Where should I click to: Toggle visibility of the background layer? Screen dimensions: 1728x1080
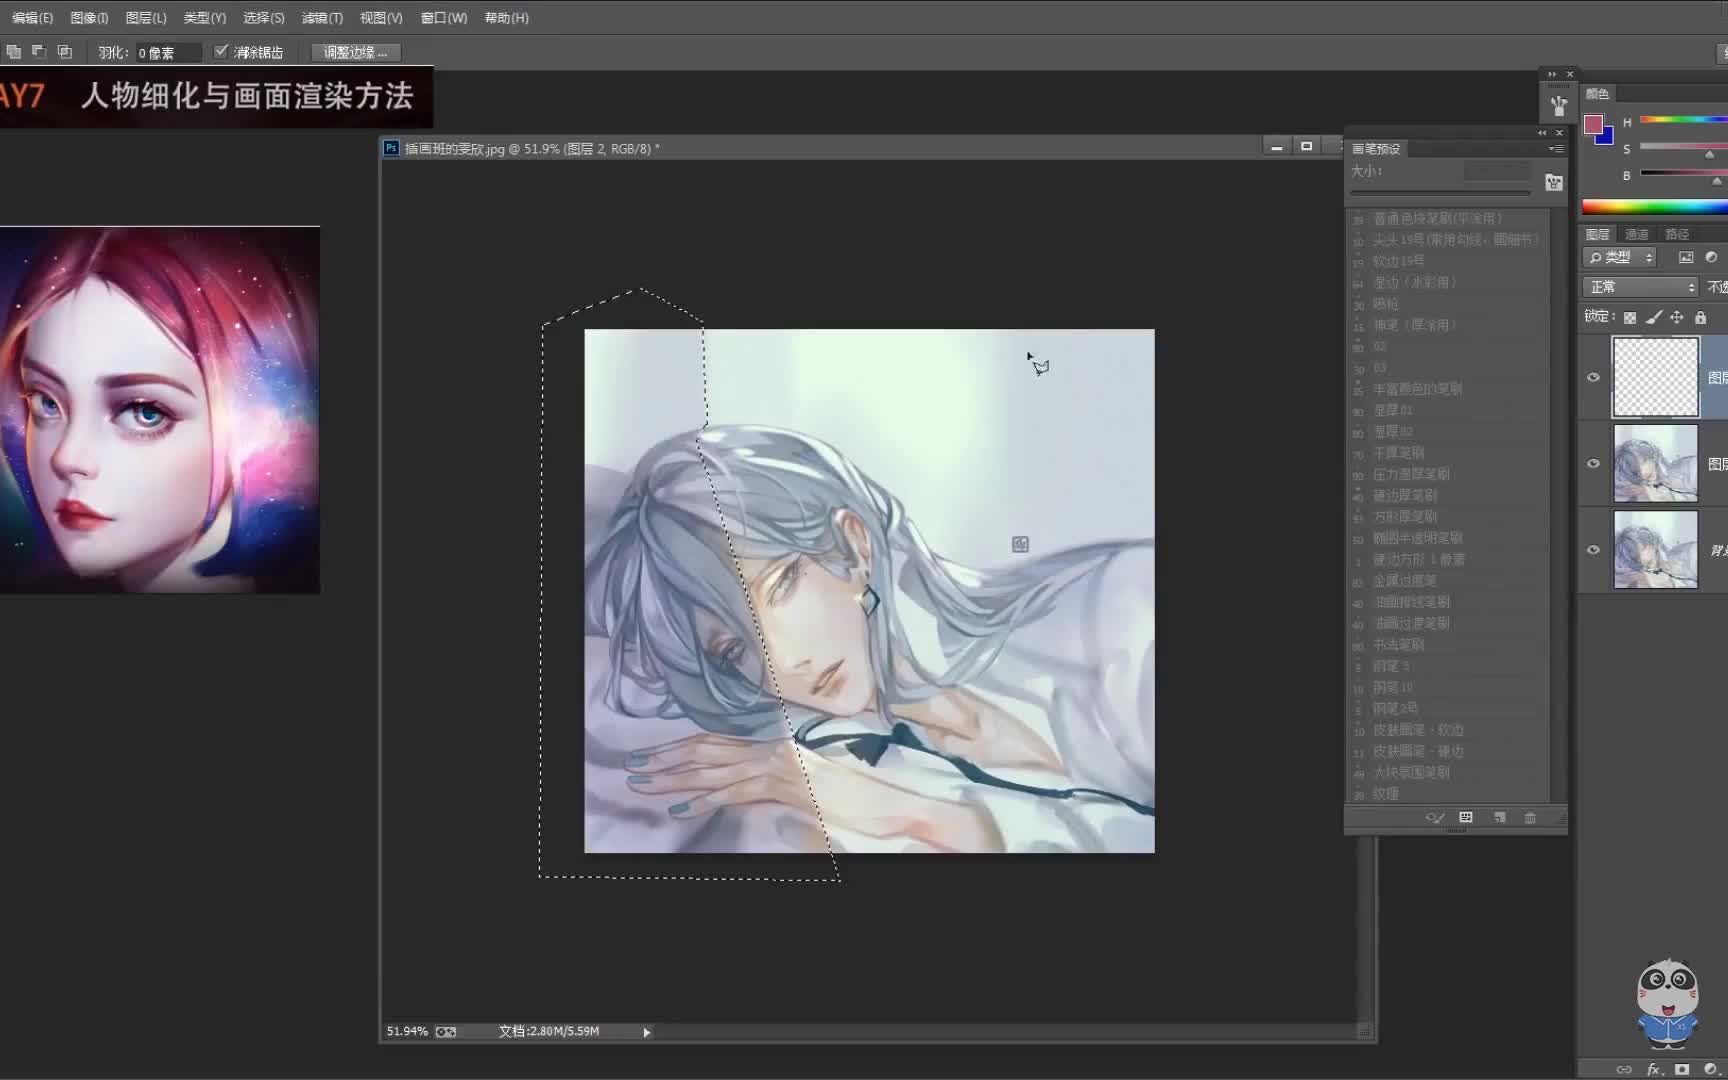[1594, 549]
